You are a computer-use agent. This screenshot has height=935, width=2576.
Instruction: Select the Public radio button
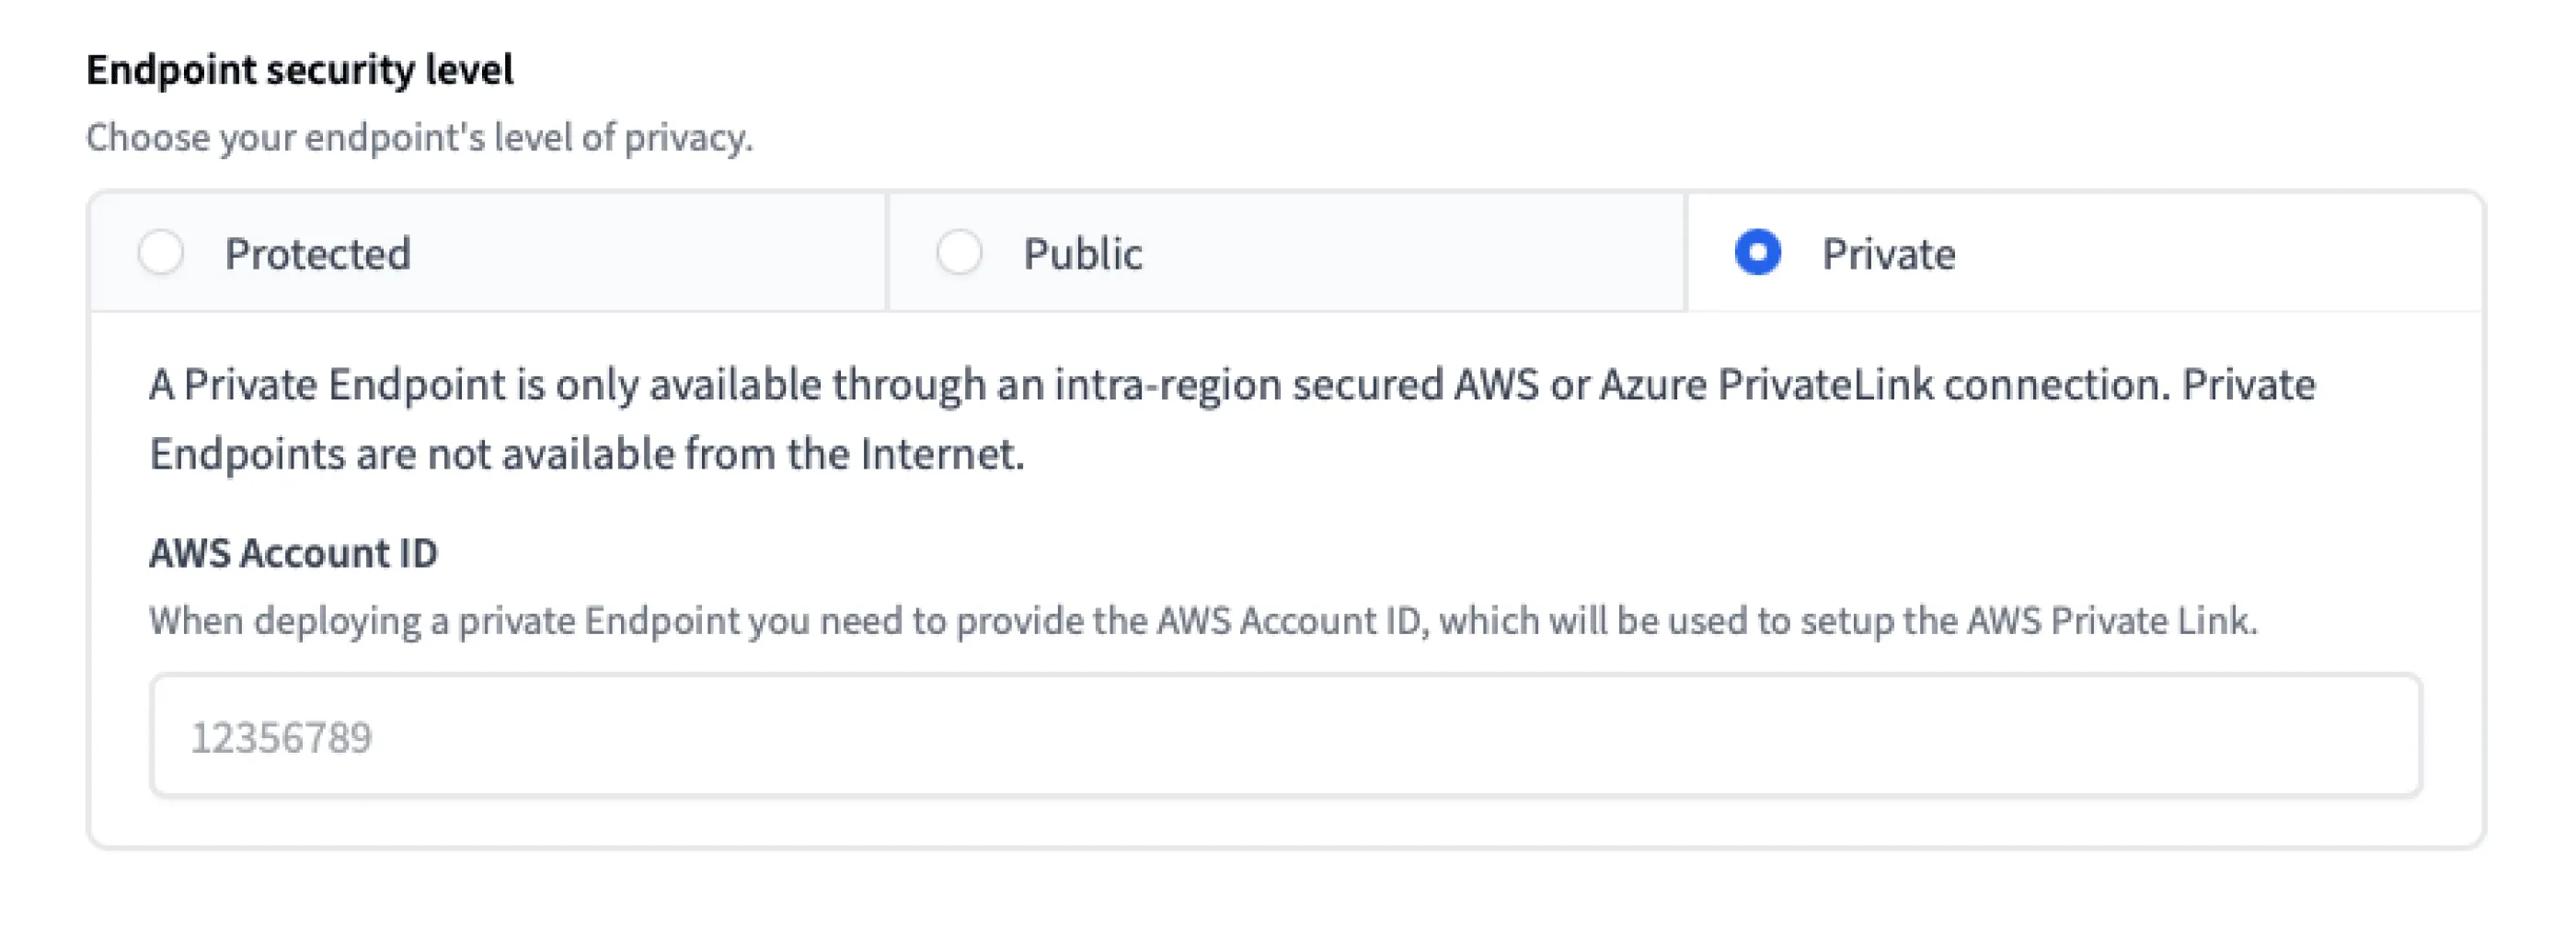pos(959,252)
